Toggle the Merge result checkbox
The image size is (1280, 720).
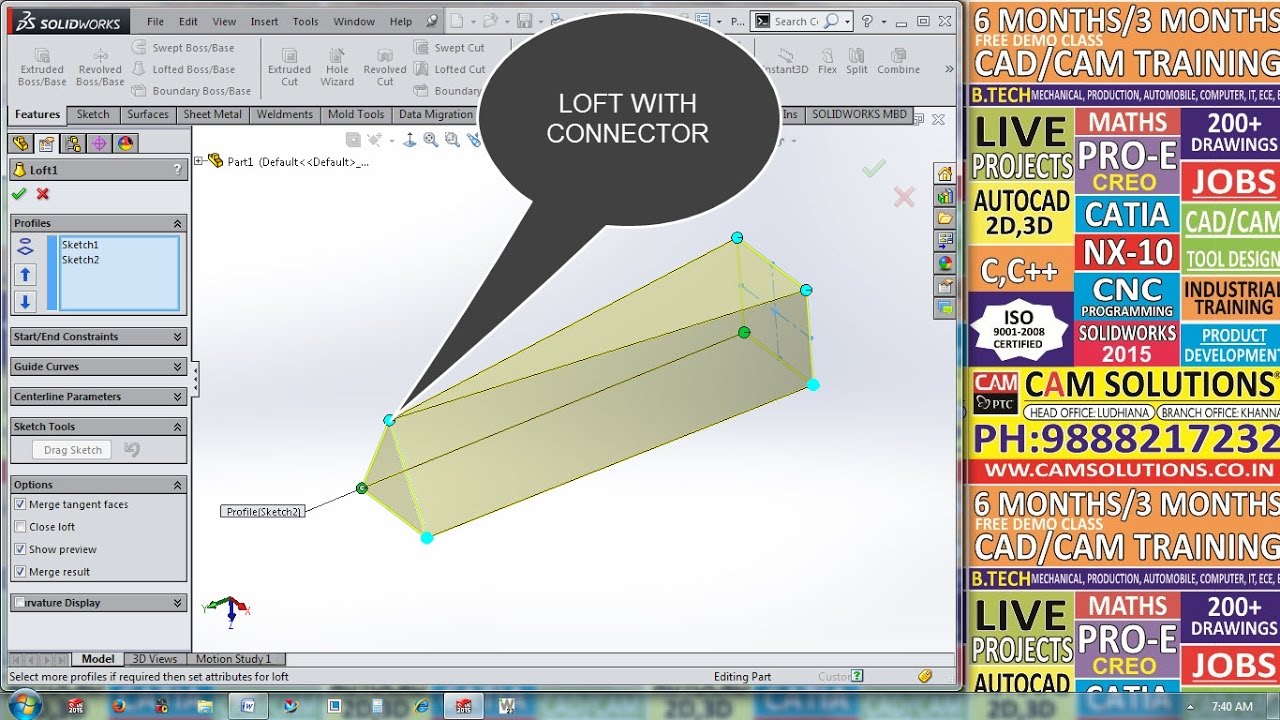point(20,572)
